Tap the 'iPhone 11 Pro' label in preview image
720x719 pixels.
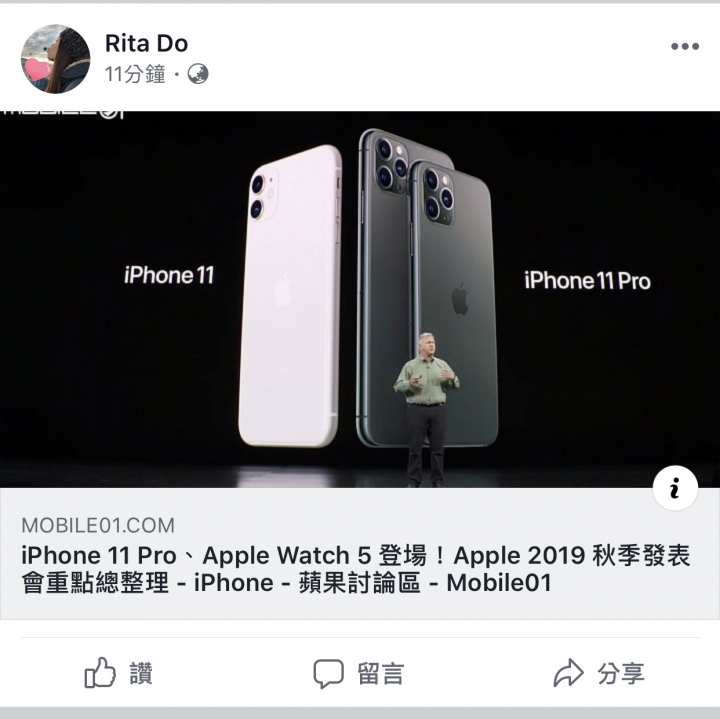[587, 281]
